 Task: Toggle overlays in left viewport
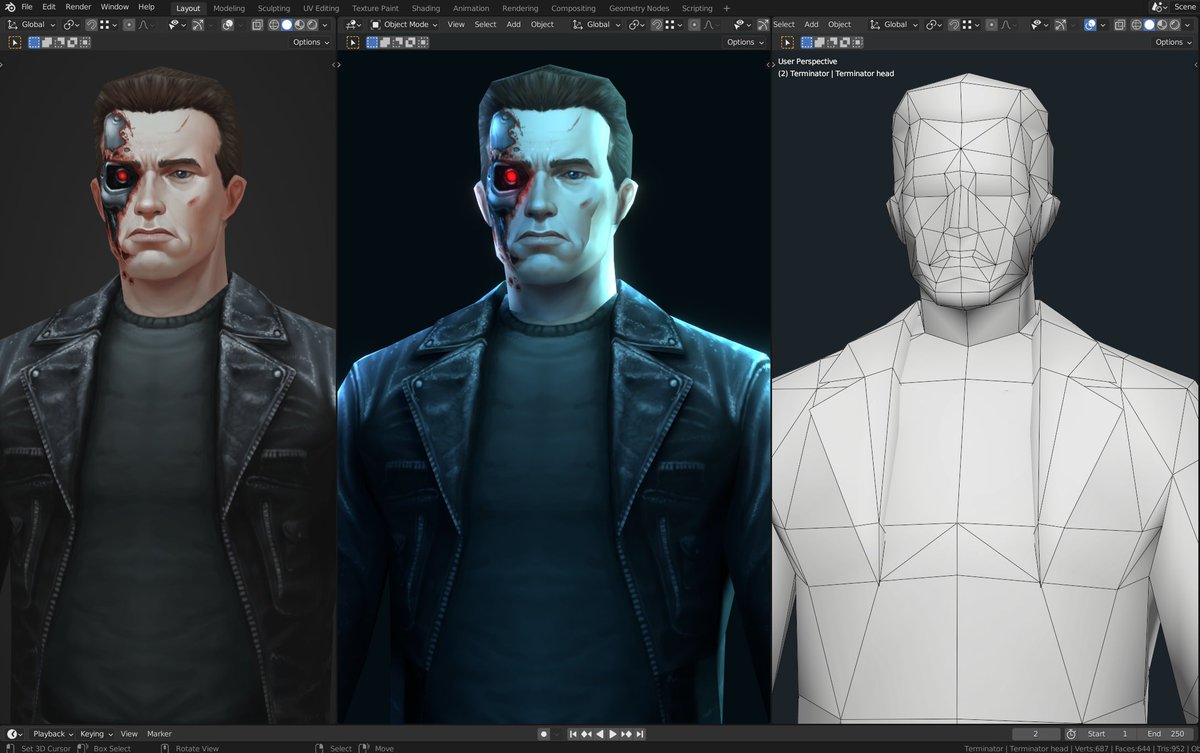pos(228,25)
